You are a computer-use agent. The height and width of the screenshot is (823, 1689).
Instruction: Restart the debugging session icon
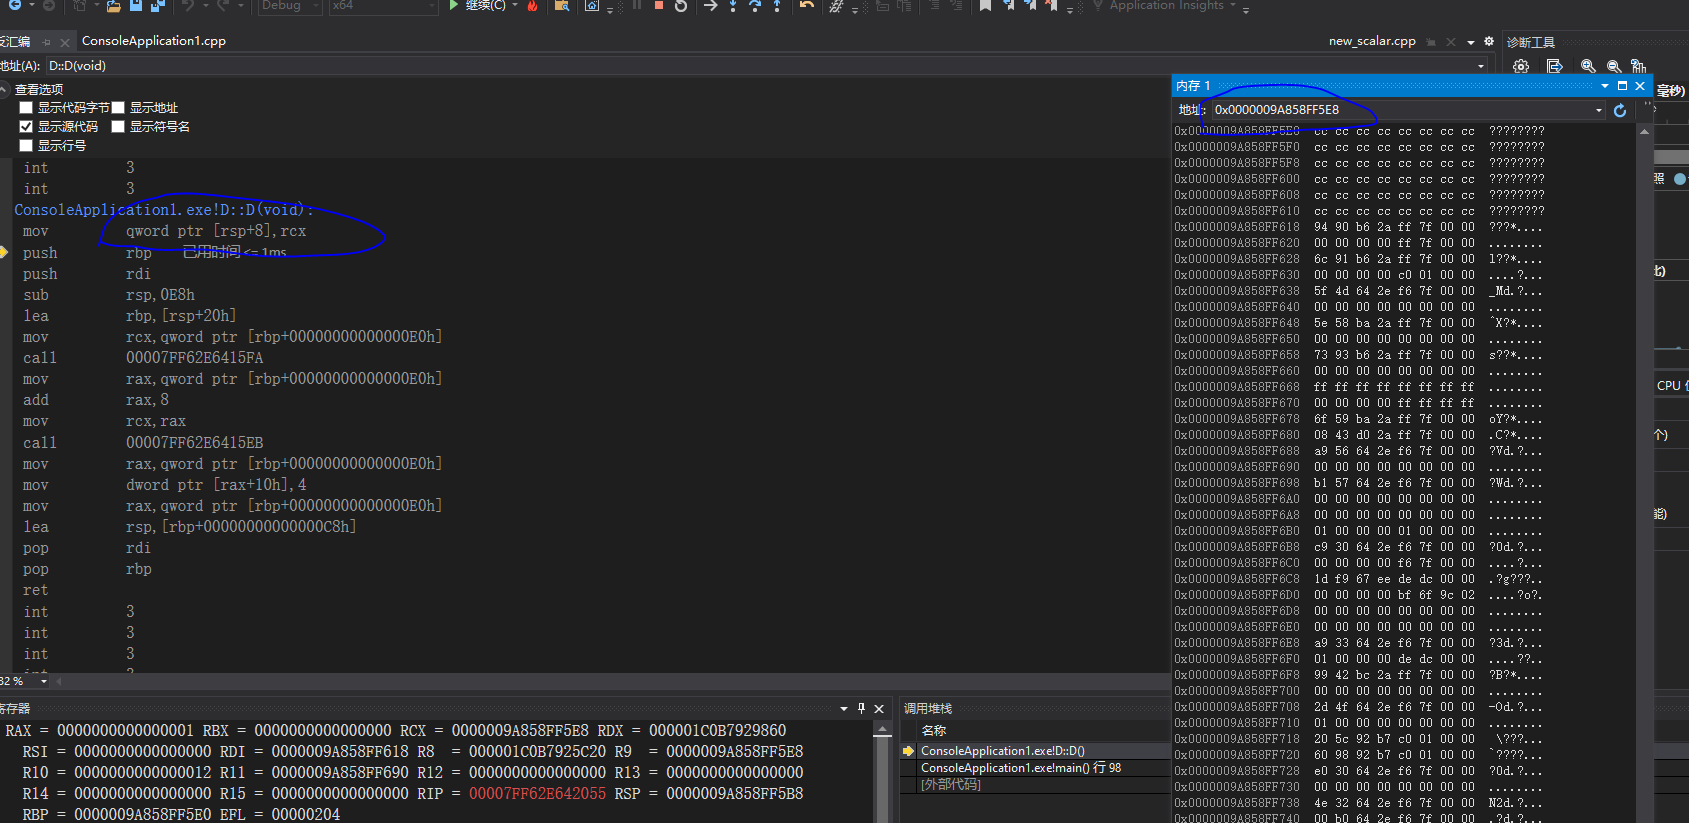tap(681, 6)
